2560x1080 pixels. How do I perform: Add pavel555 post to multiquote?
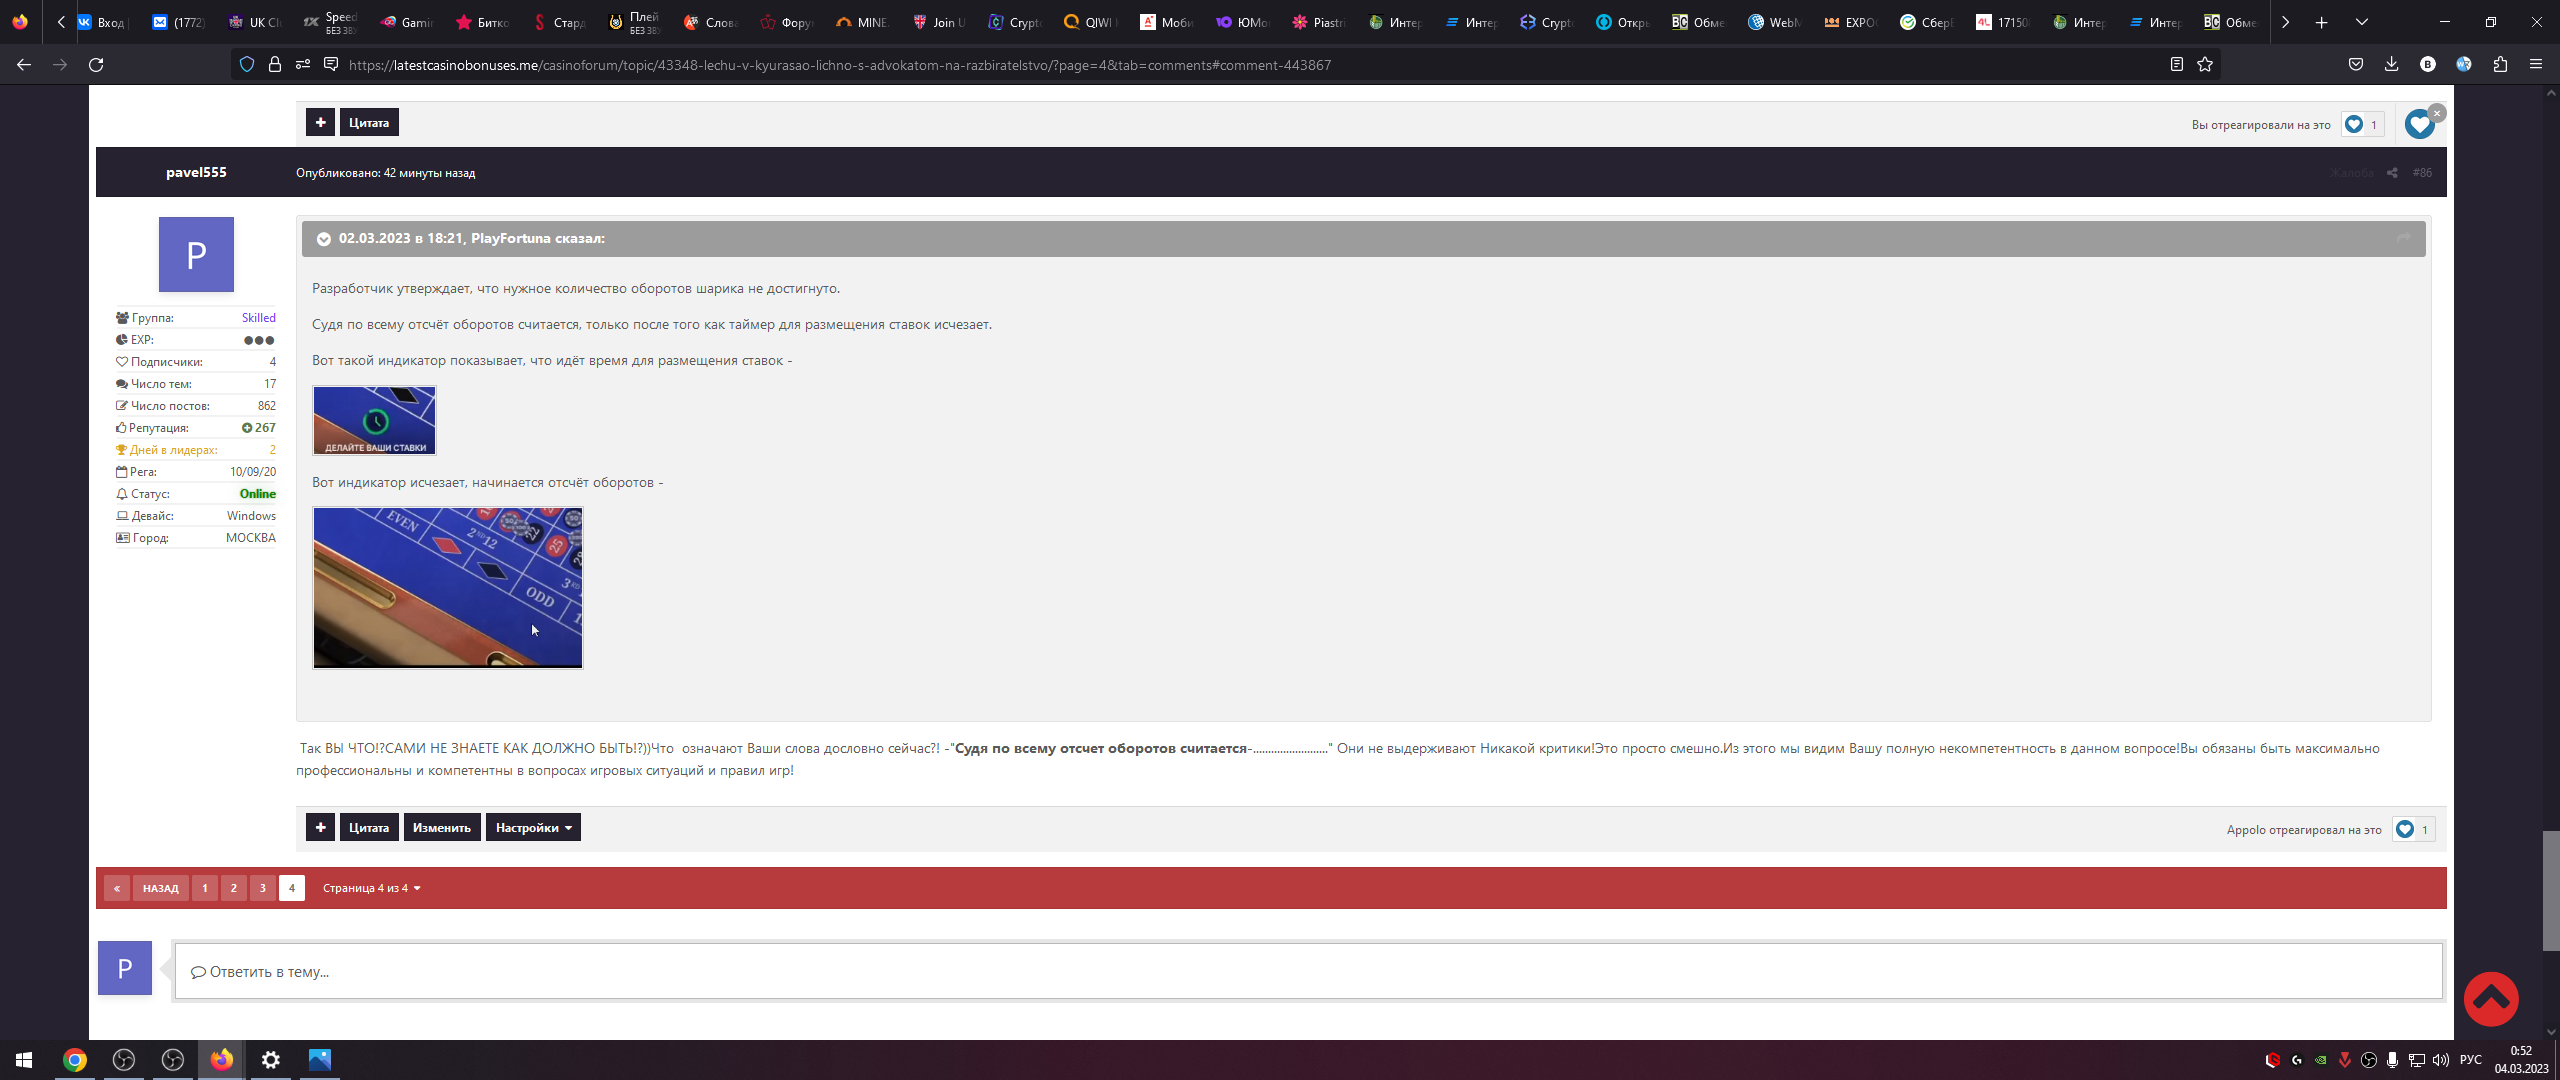coord(320,827)
